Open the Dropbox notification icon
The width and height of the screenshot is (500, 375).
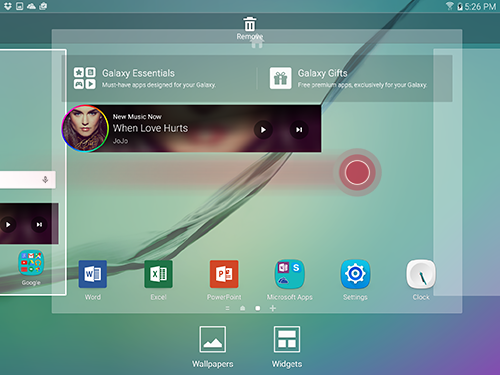click(x=8, y=6)
